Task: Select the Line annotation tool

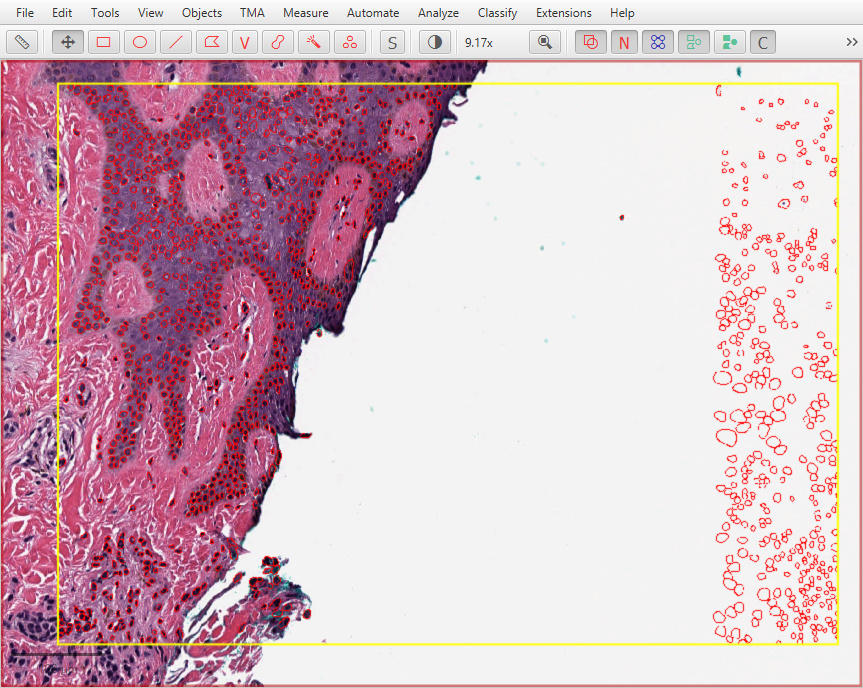Action: (x=176, y=42)
